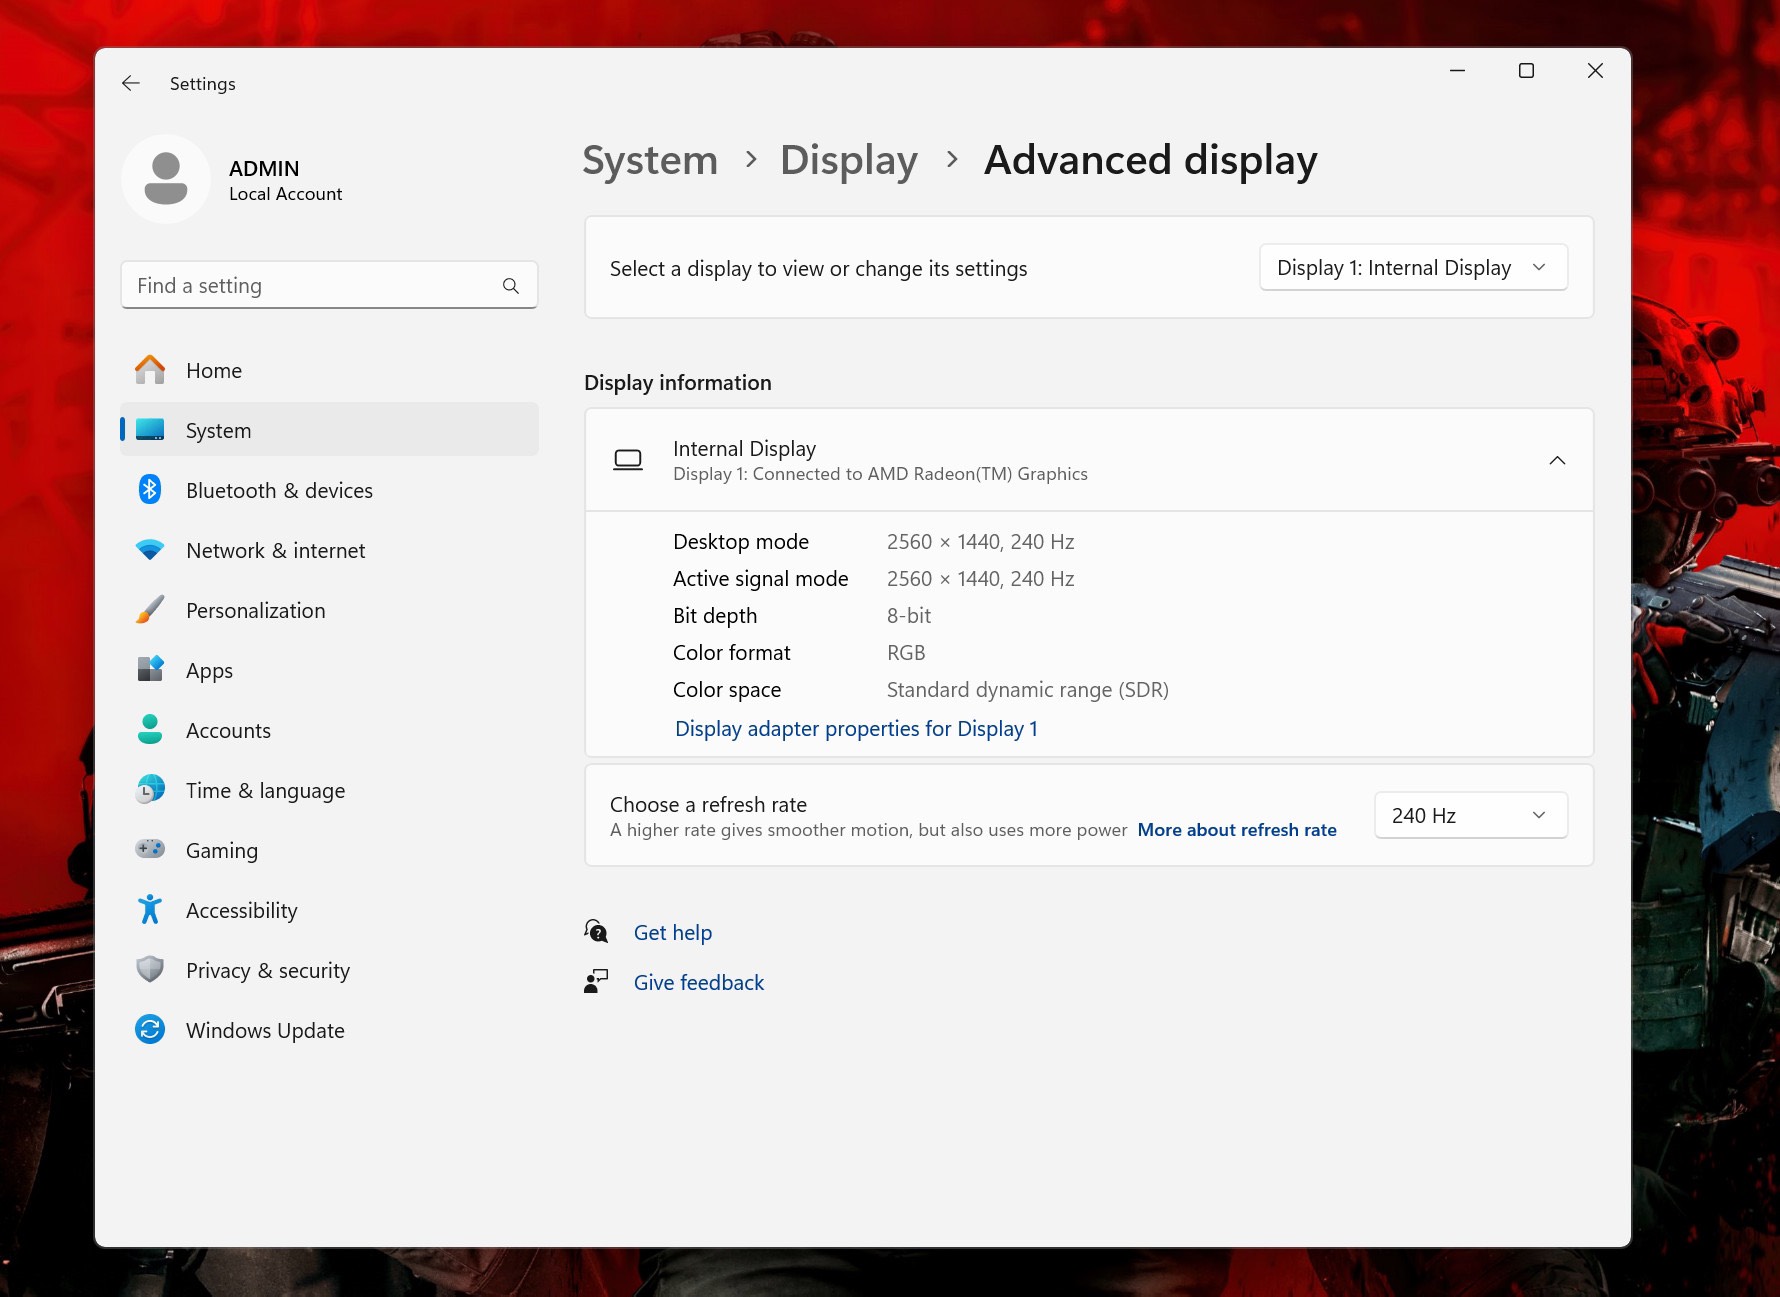Collapse the Internal Display information section

pyautogui.click(x=1556, y=460)
